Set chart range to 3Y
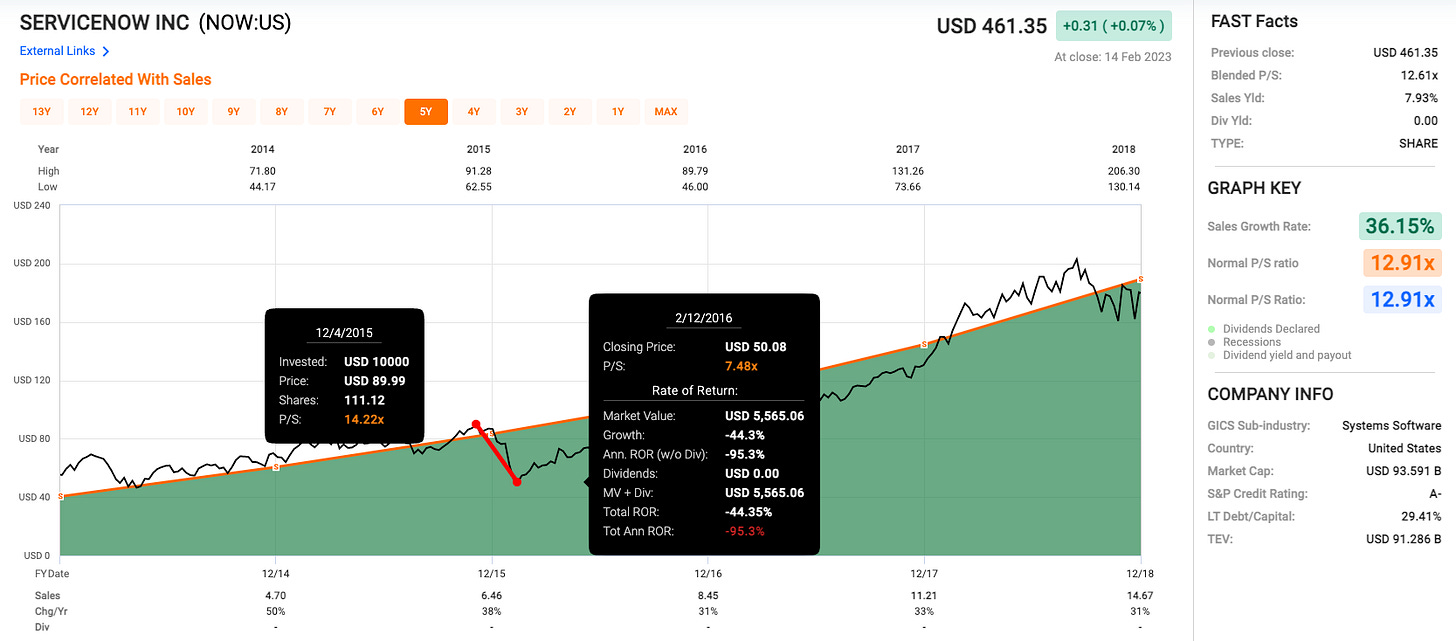1456x641 pixels. click(521, 112)
